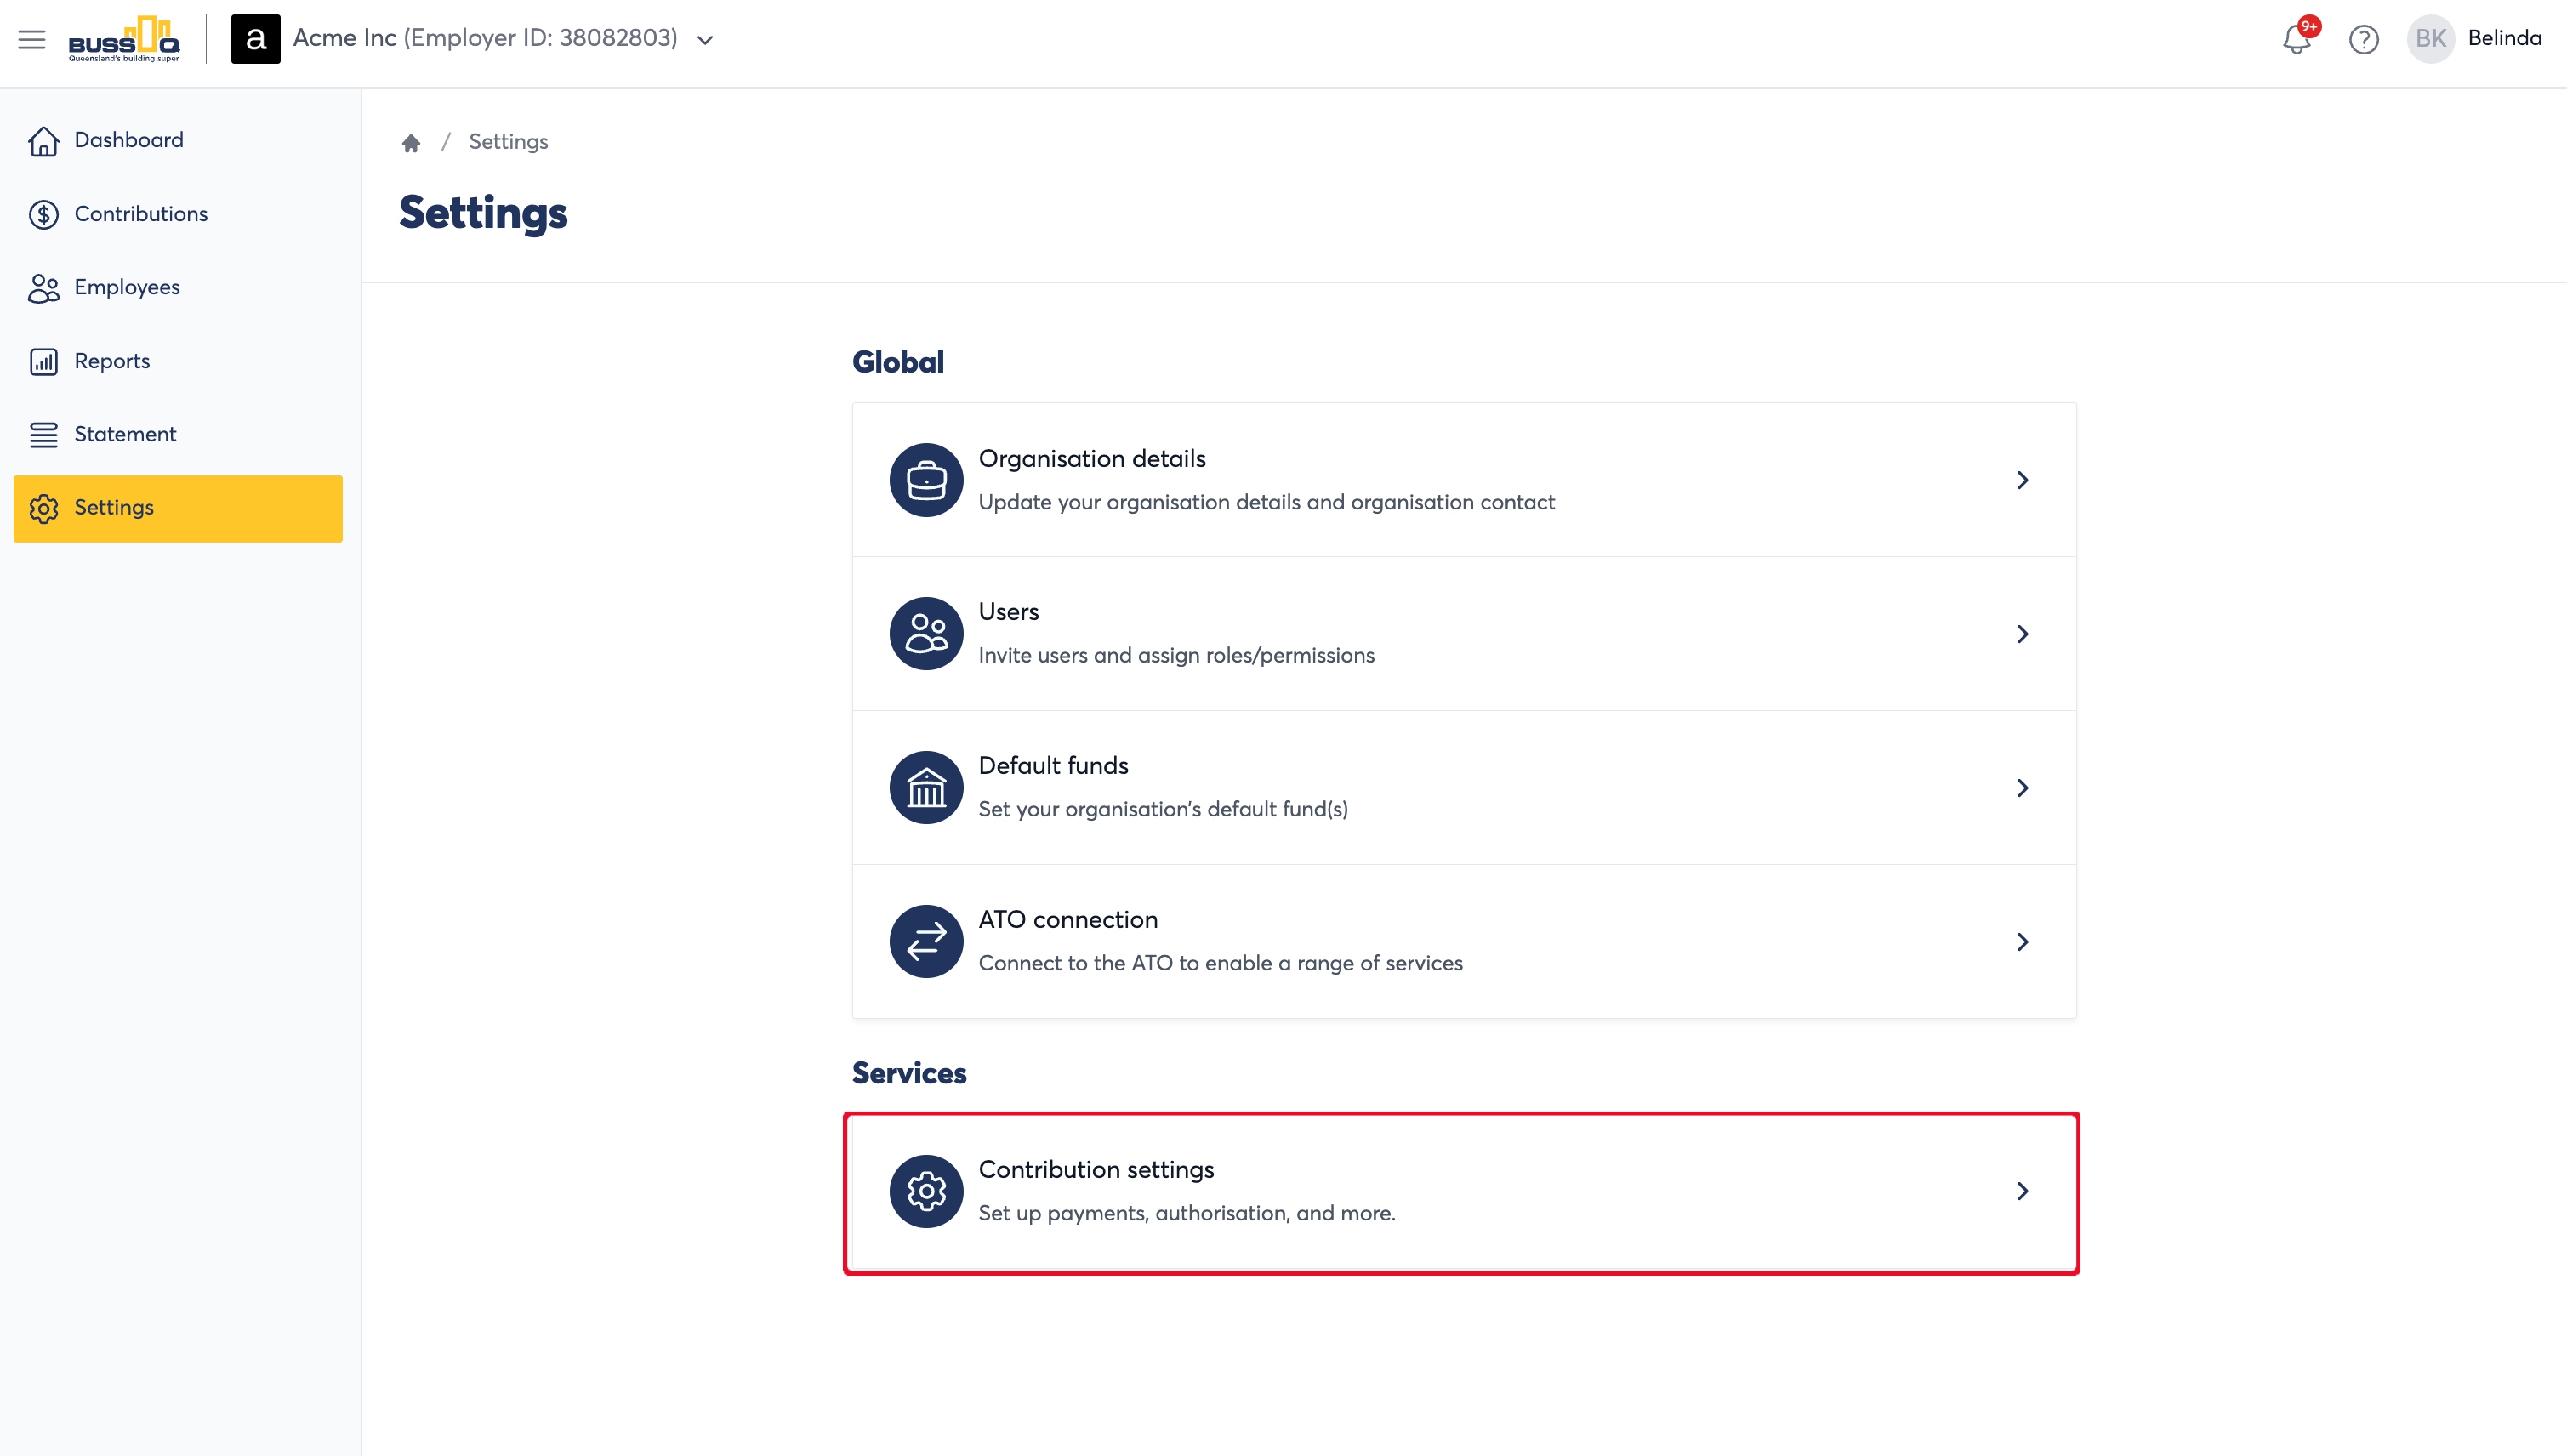Click the chevron on Users row
The height and width of the screenshot is (1456, 2567).
2023,634
